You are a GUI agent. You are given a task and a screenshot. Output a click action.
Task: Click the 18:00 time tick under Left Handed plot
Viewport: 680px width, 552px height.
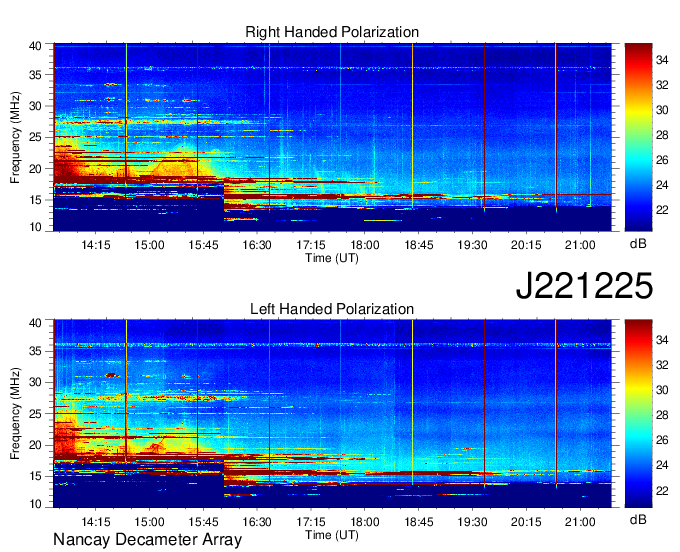click(365, 522)
